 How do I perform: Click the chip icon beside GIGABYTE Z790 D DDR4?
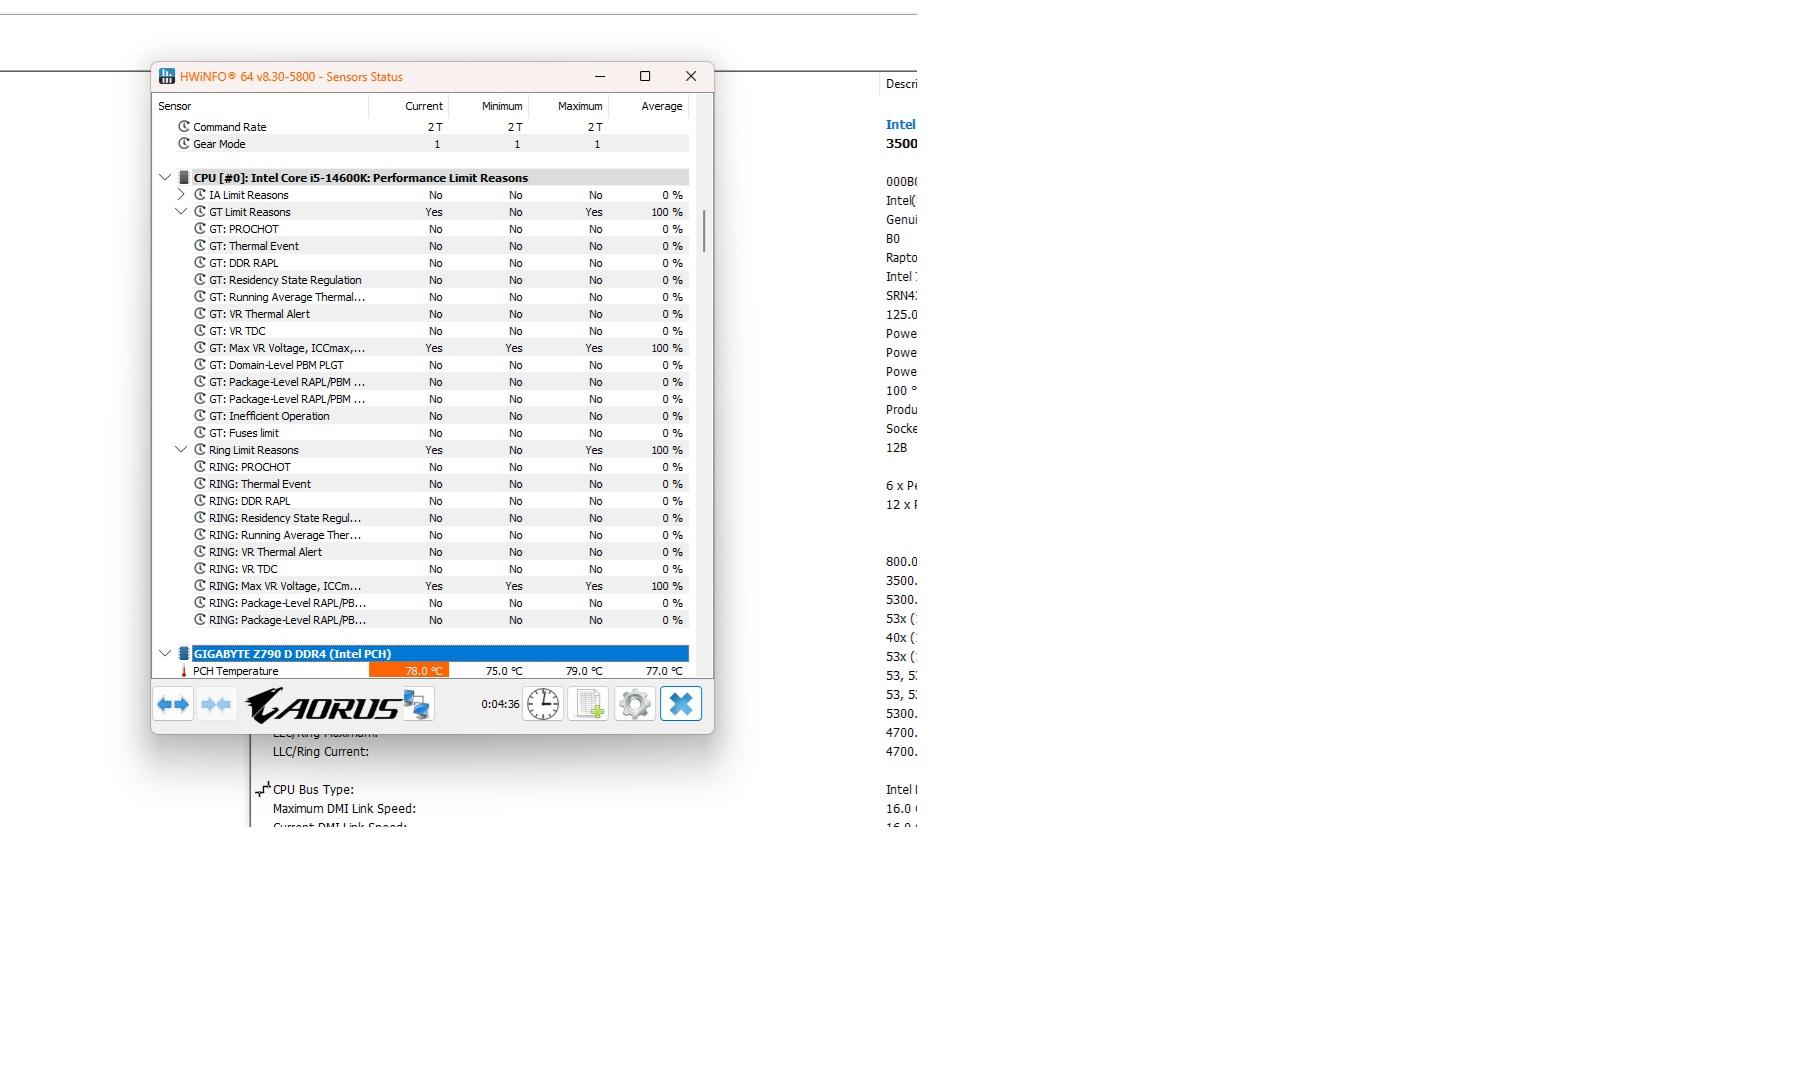point(184,654)
